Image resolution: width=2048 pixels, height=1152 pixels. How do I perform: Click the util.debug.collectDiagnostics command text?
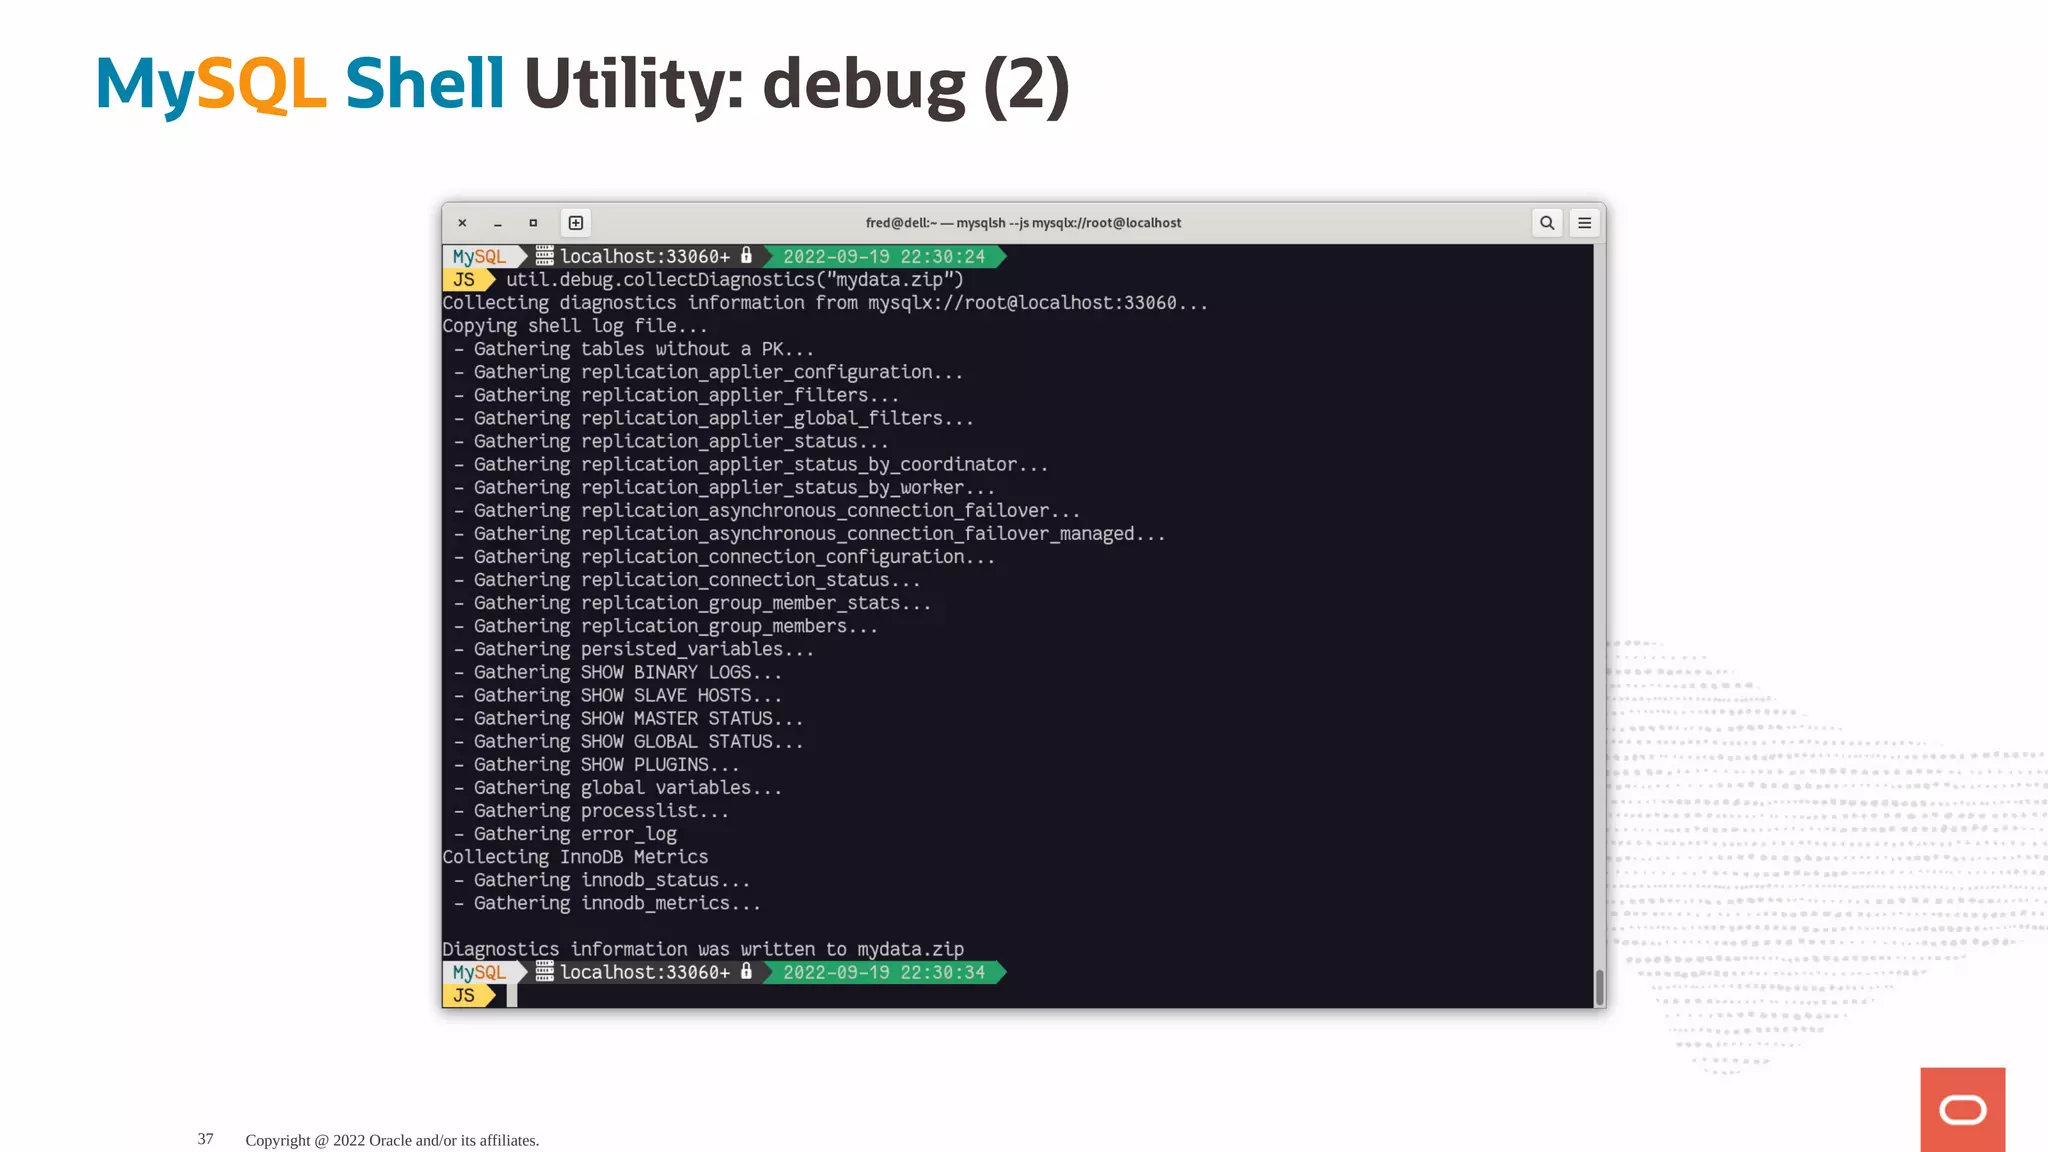point(734,280)
